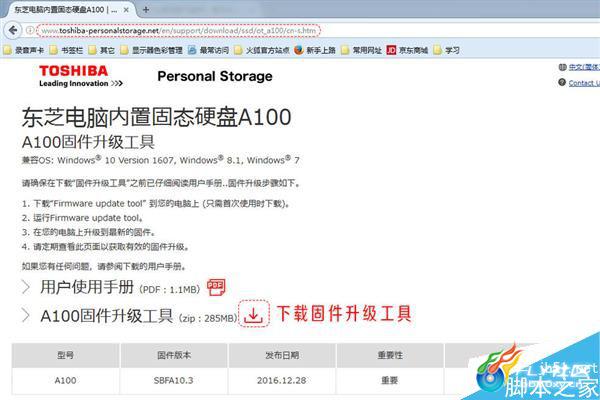Screen dimensions: 600x400
Task: Focus the toshiba-personalstorage.net address bar
Action: coord(178,30)
